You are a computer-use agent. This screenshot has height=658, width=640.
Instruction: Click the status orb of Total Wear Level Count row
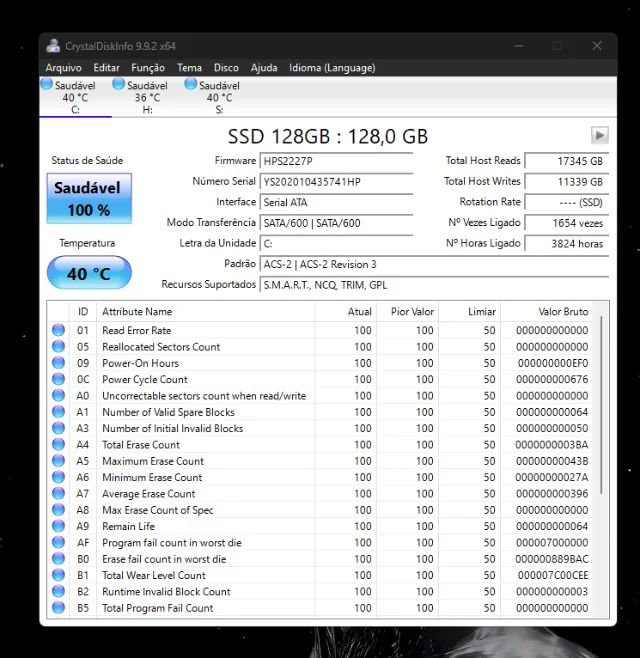(x=58, y=575)
